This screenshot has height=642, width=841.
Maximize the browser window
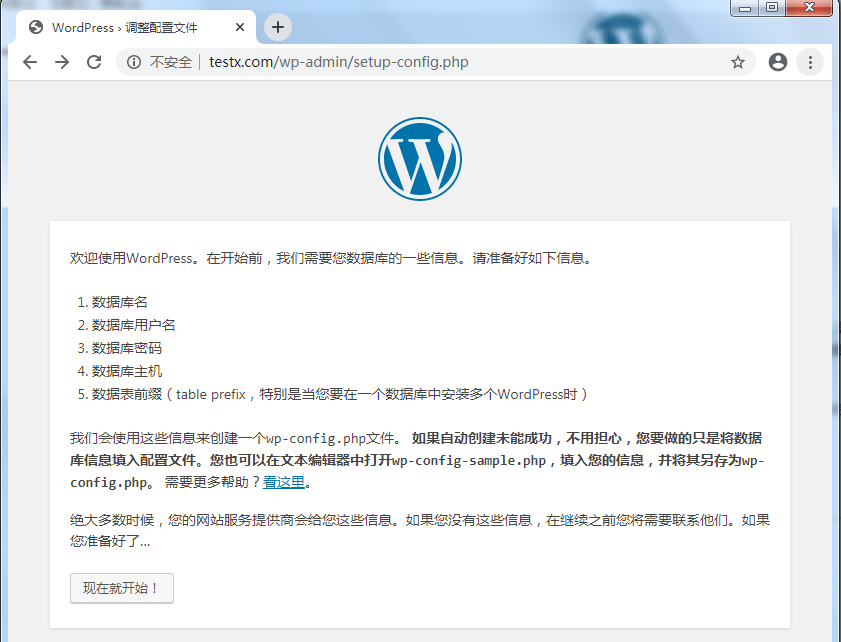pos(772,8)
